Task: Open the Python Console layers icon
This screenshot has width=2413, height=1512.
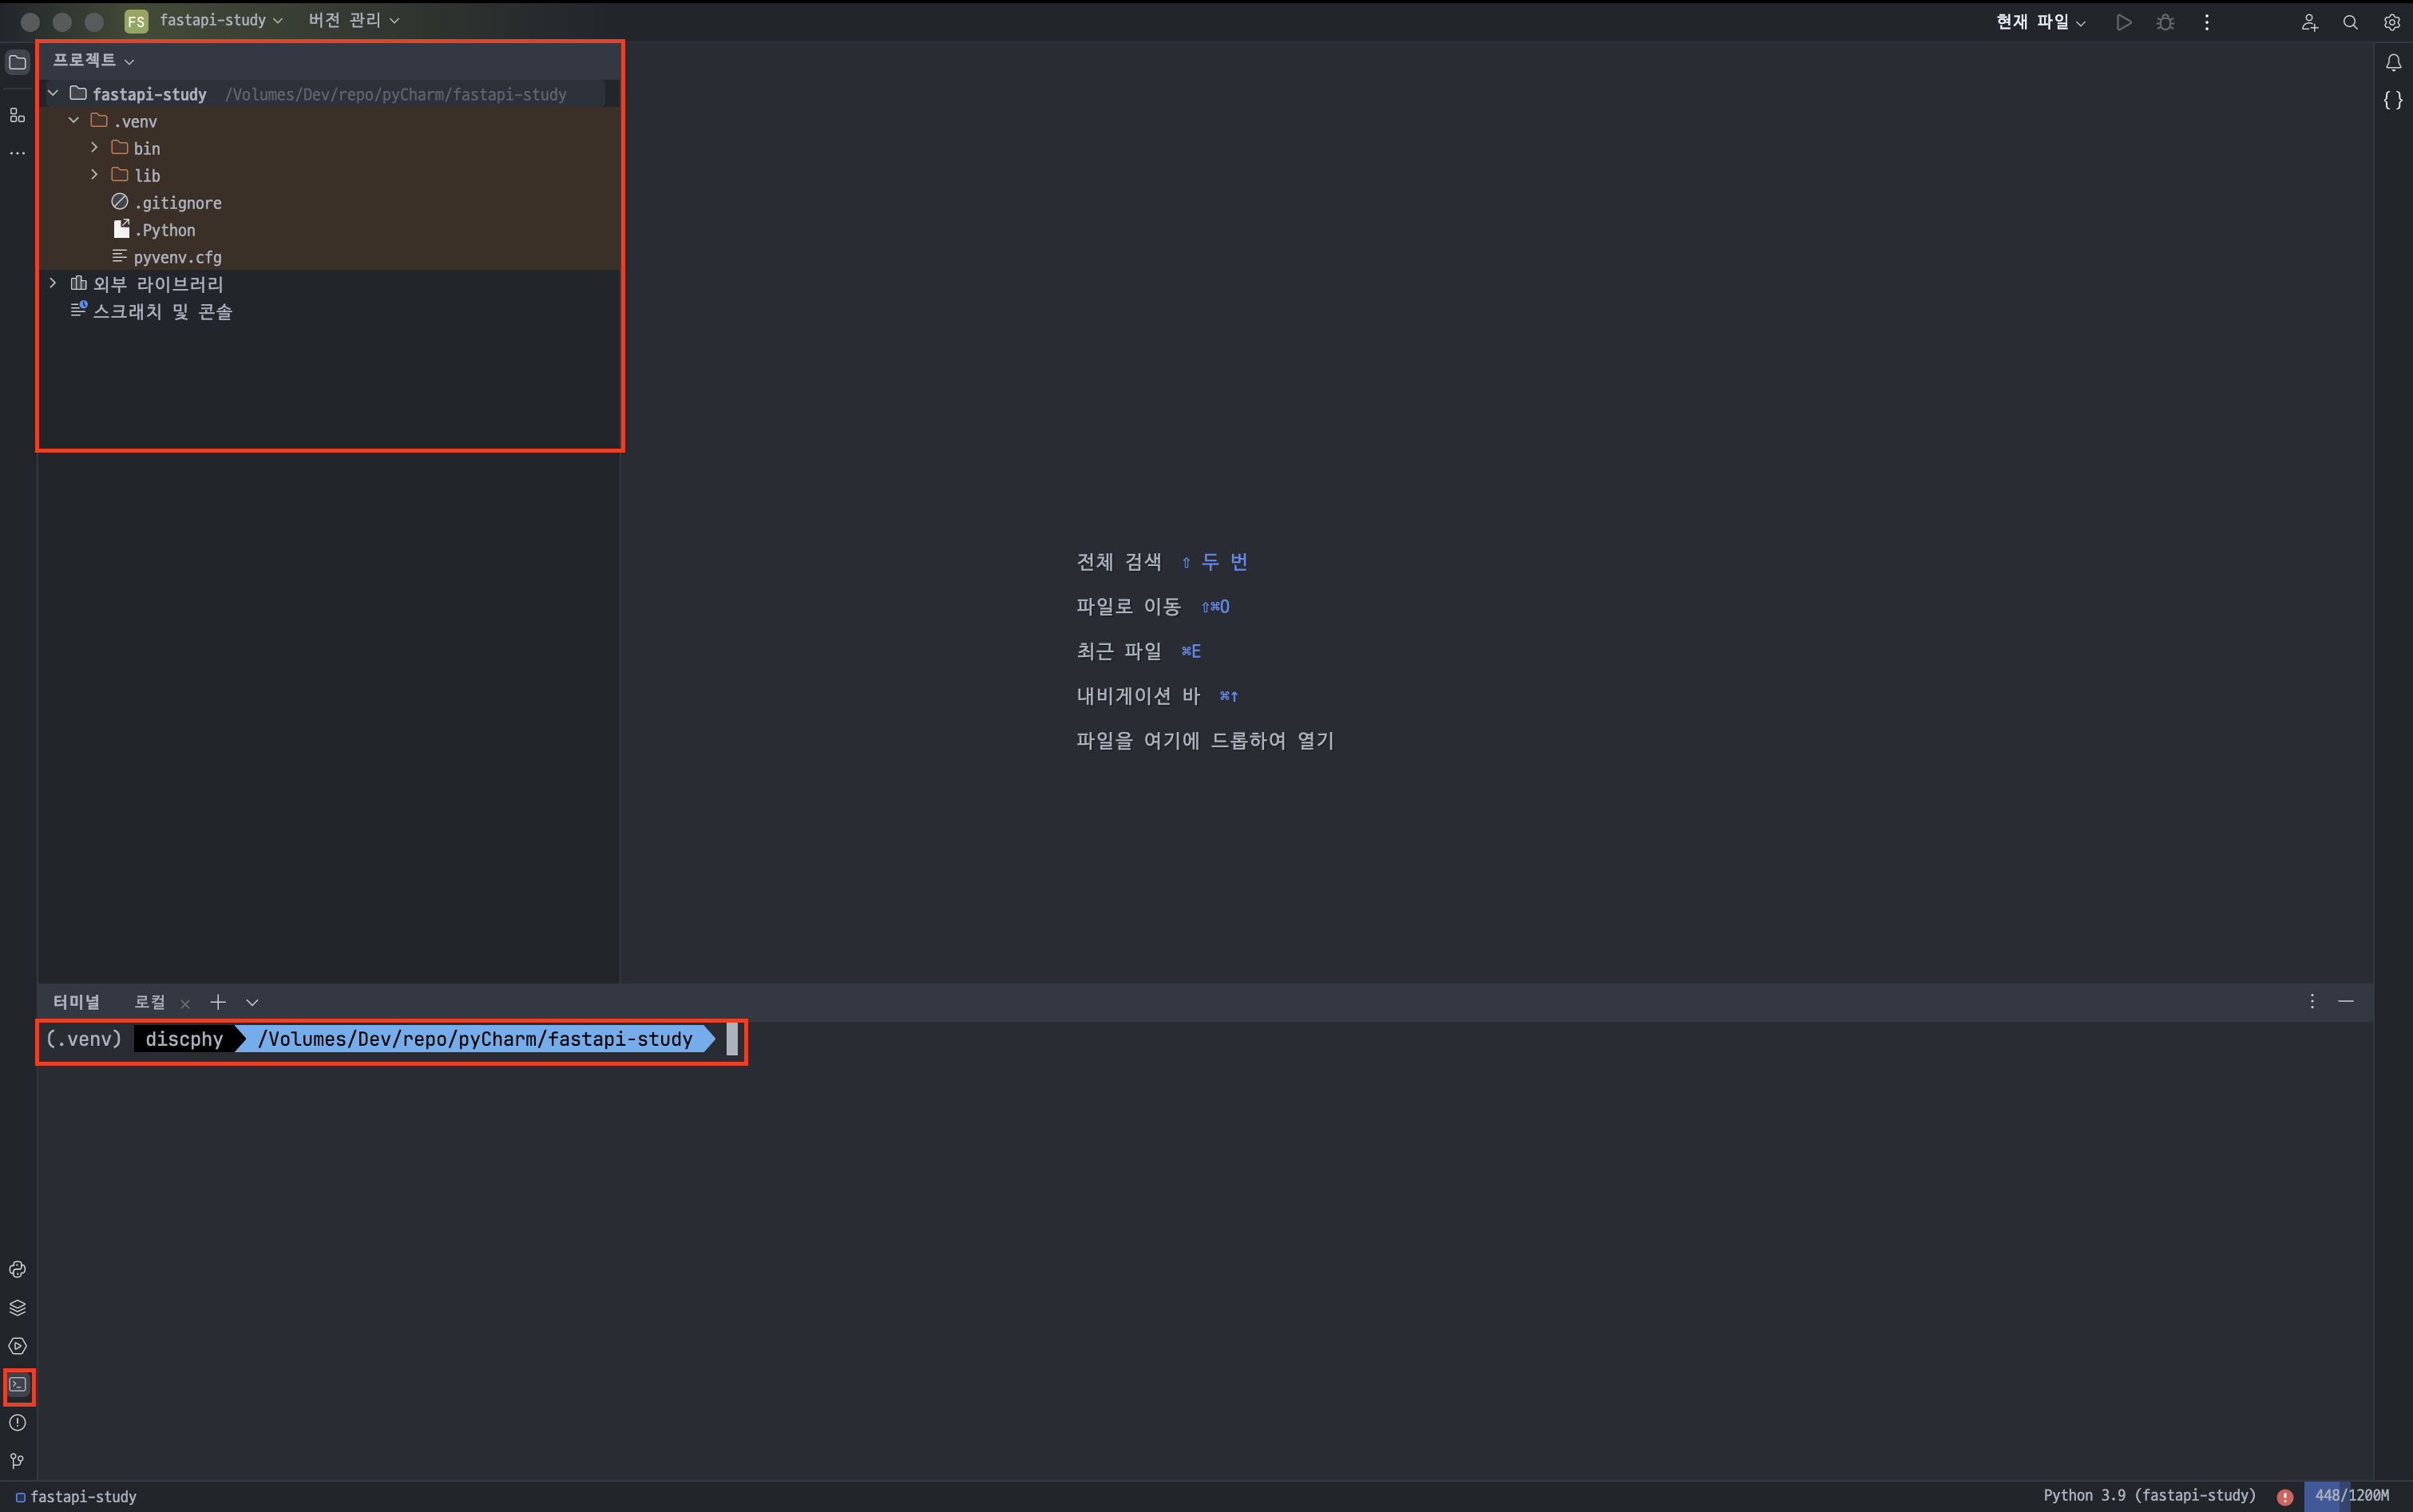Action: click(x=18, y=1307)
